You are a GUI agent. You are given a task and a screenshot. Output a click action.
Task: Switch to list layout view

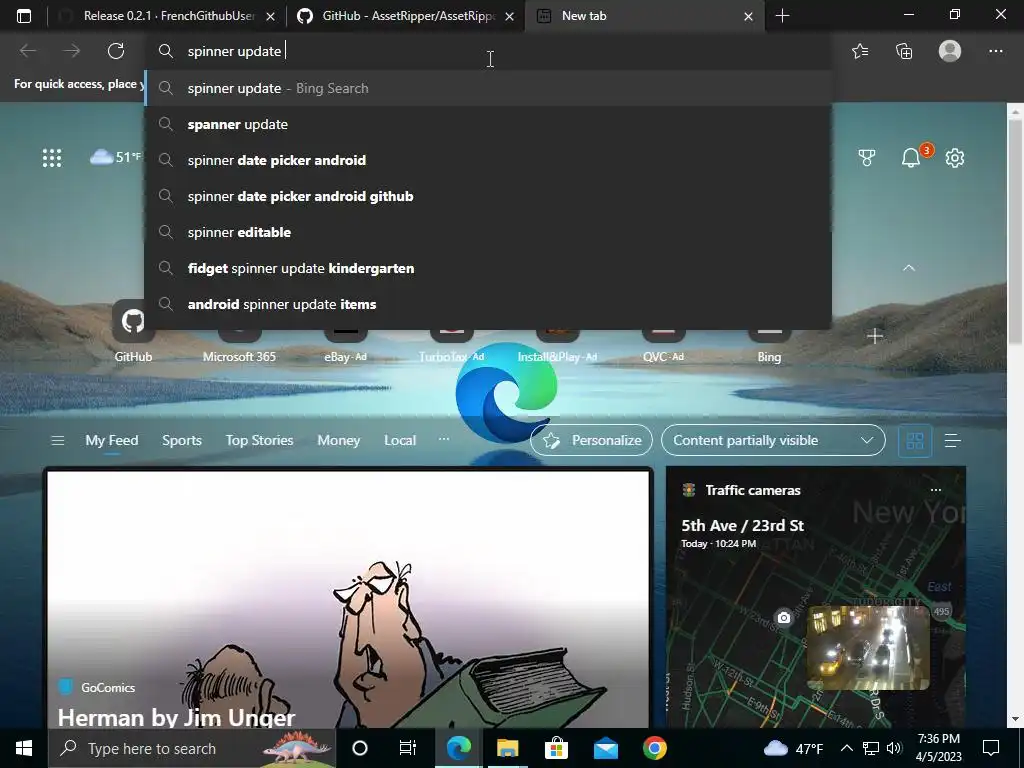(952, 441)
